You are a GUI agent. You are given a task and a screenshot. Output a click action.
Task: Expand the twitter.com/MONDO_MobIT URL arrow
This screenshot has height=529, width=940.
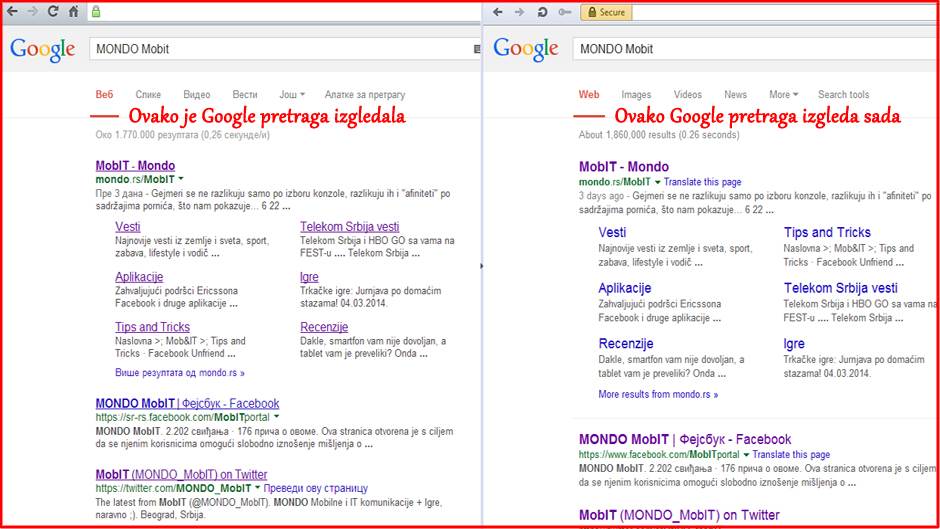[257, 488]
